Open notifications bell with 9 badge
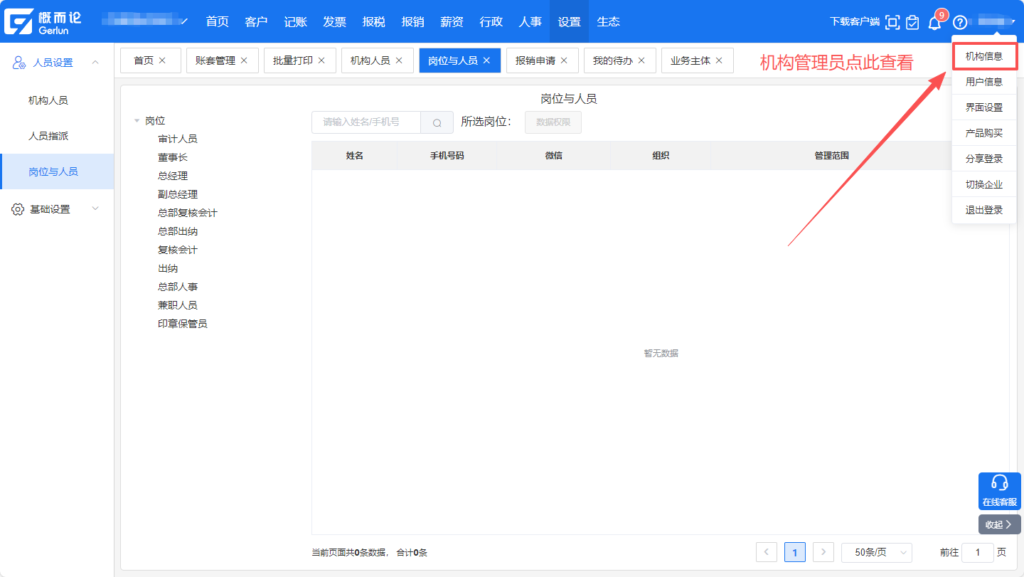Image resolution: width=1024 pixels, height=577 pixels. (x=935, y=22)
